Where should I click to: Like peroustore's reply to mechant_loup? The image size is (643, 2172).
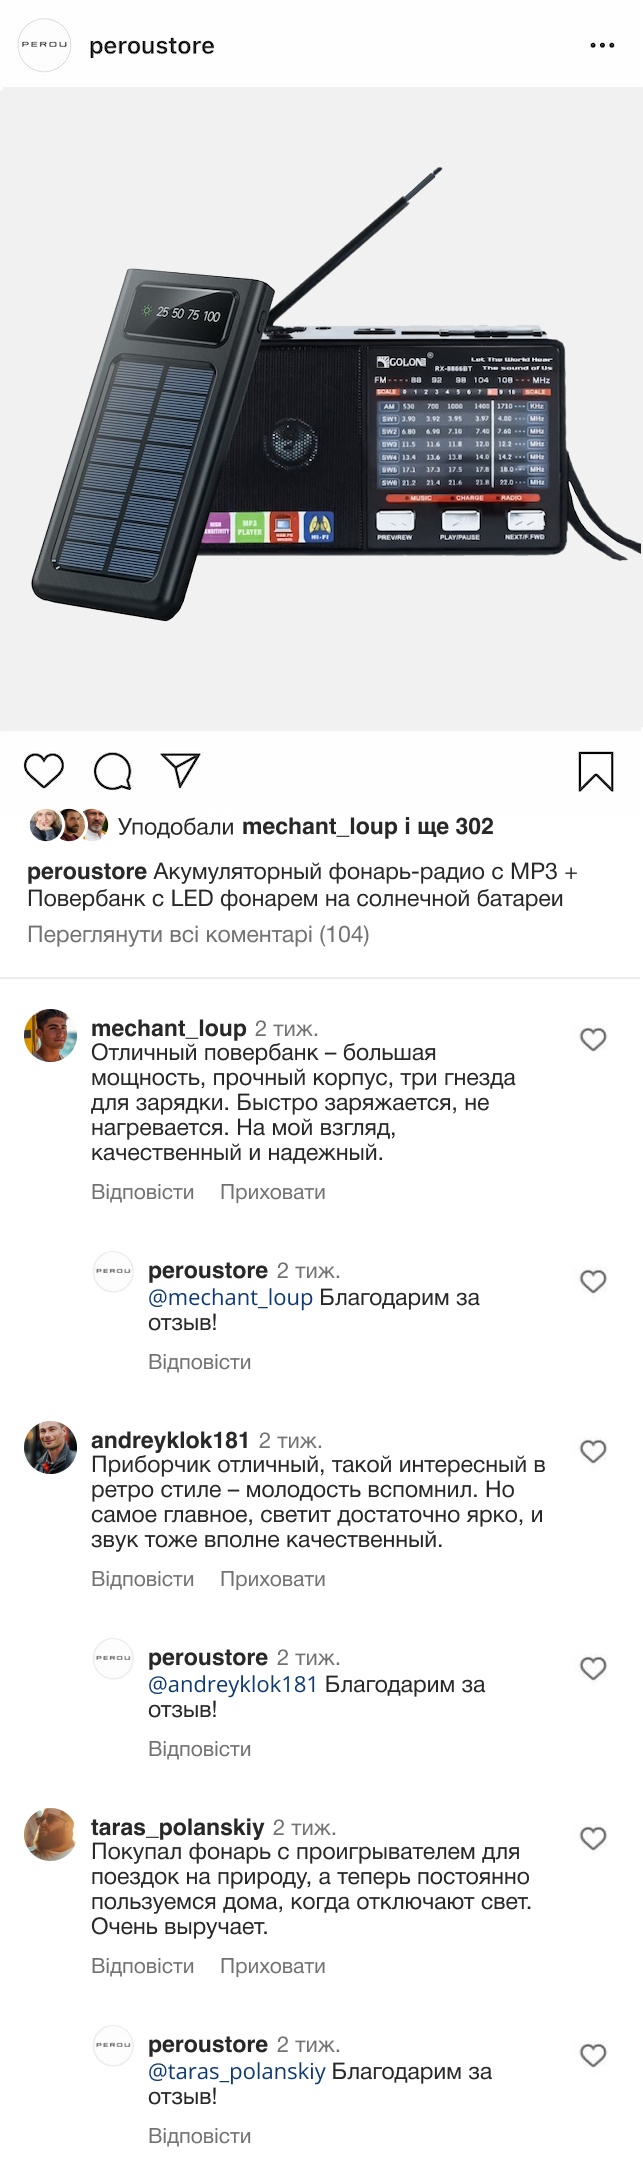(593, 1282)
